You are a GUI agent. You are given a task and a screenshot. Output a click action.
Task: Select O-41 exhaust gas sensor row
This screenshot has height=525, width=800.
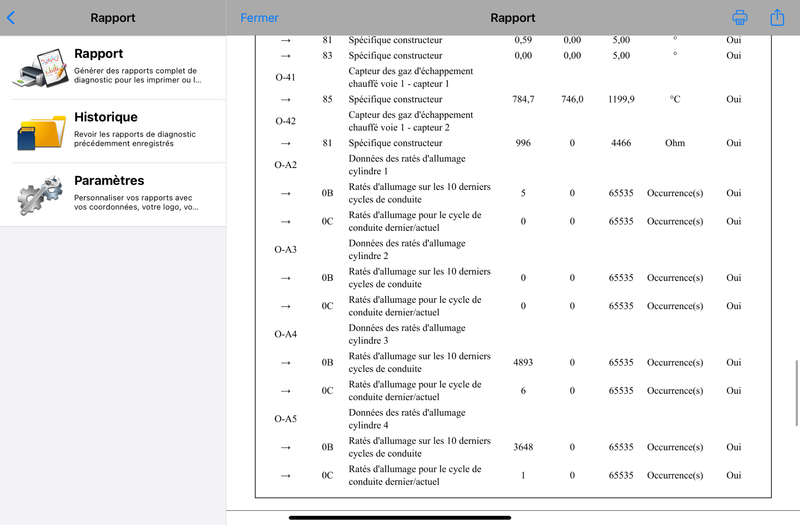click(x=513, y=78)
